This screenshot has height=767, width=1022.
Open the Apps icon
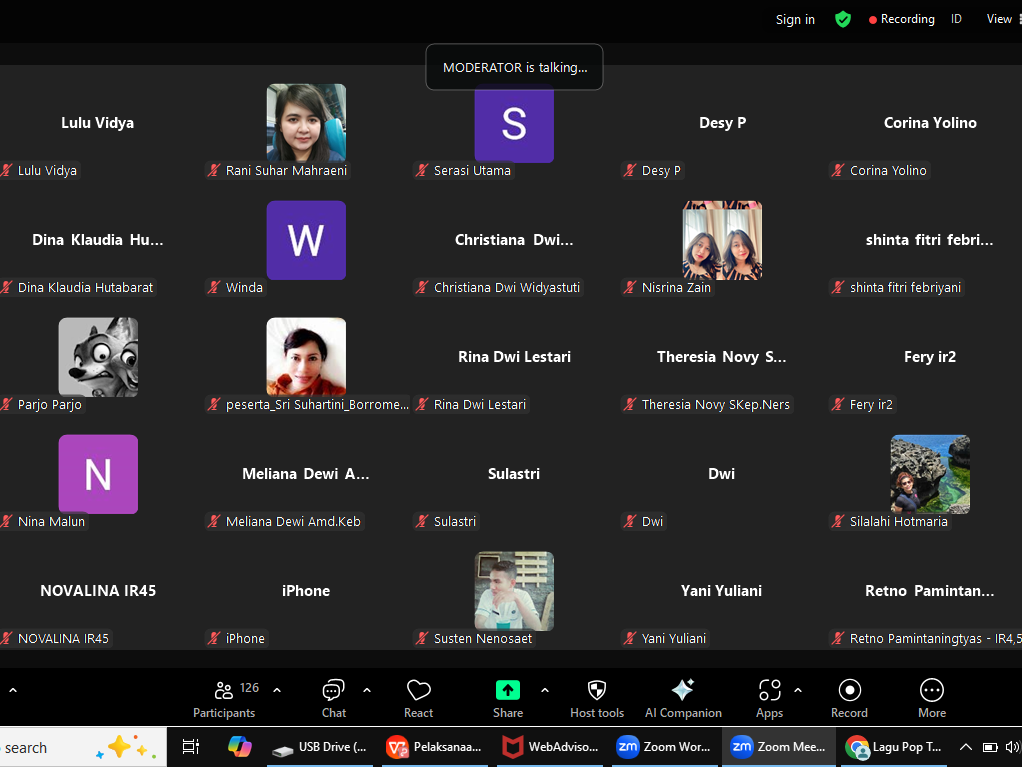coord(769,698)
